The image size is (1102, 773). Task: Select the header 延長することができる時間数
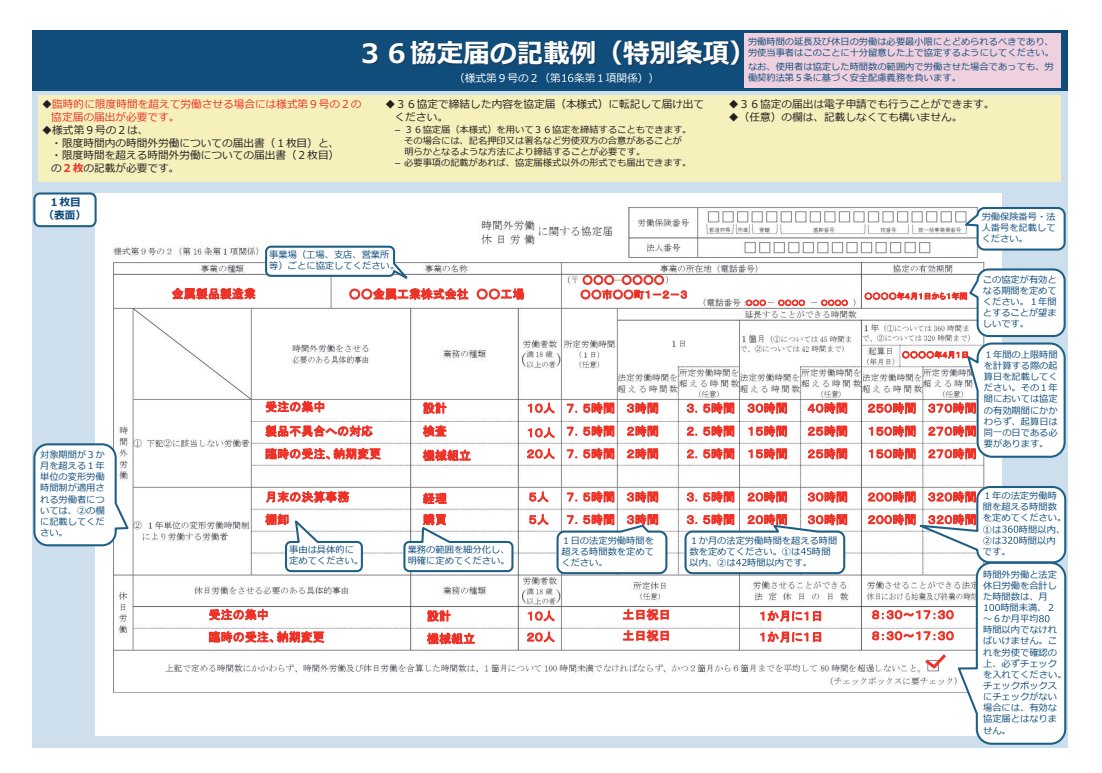(x=800, y=314)
